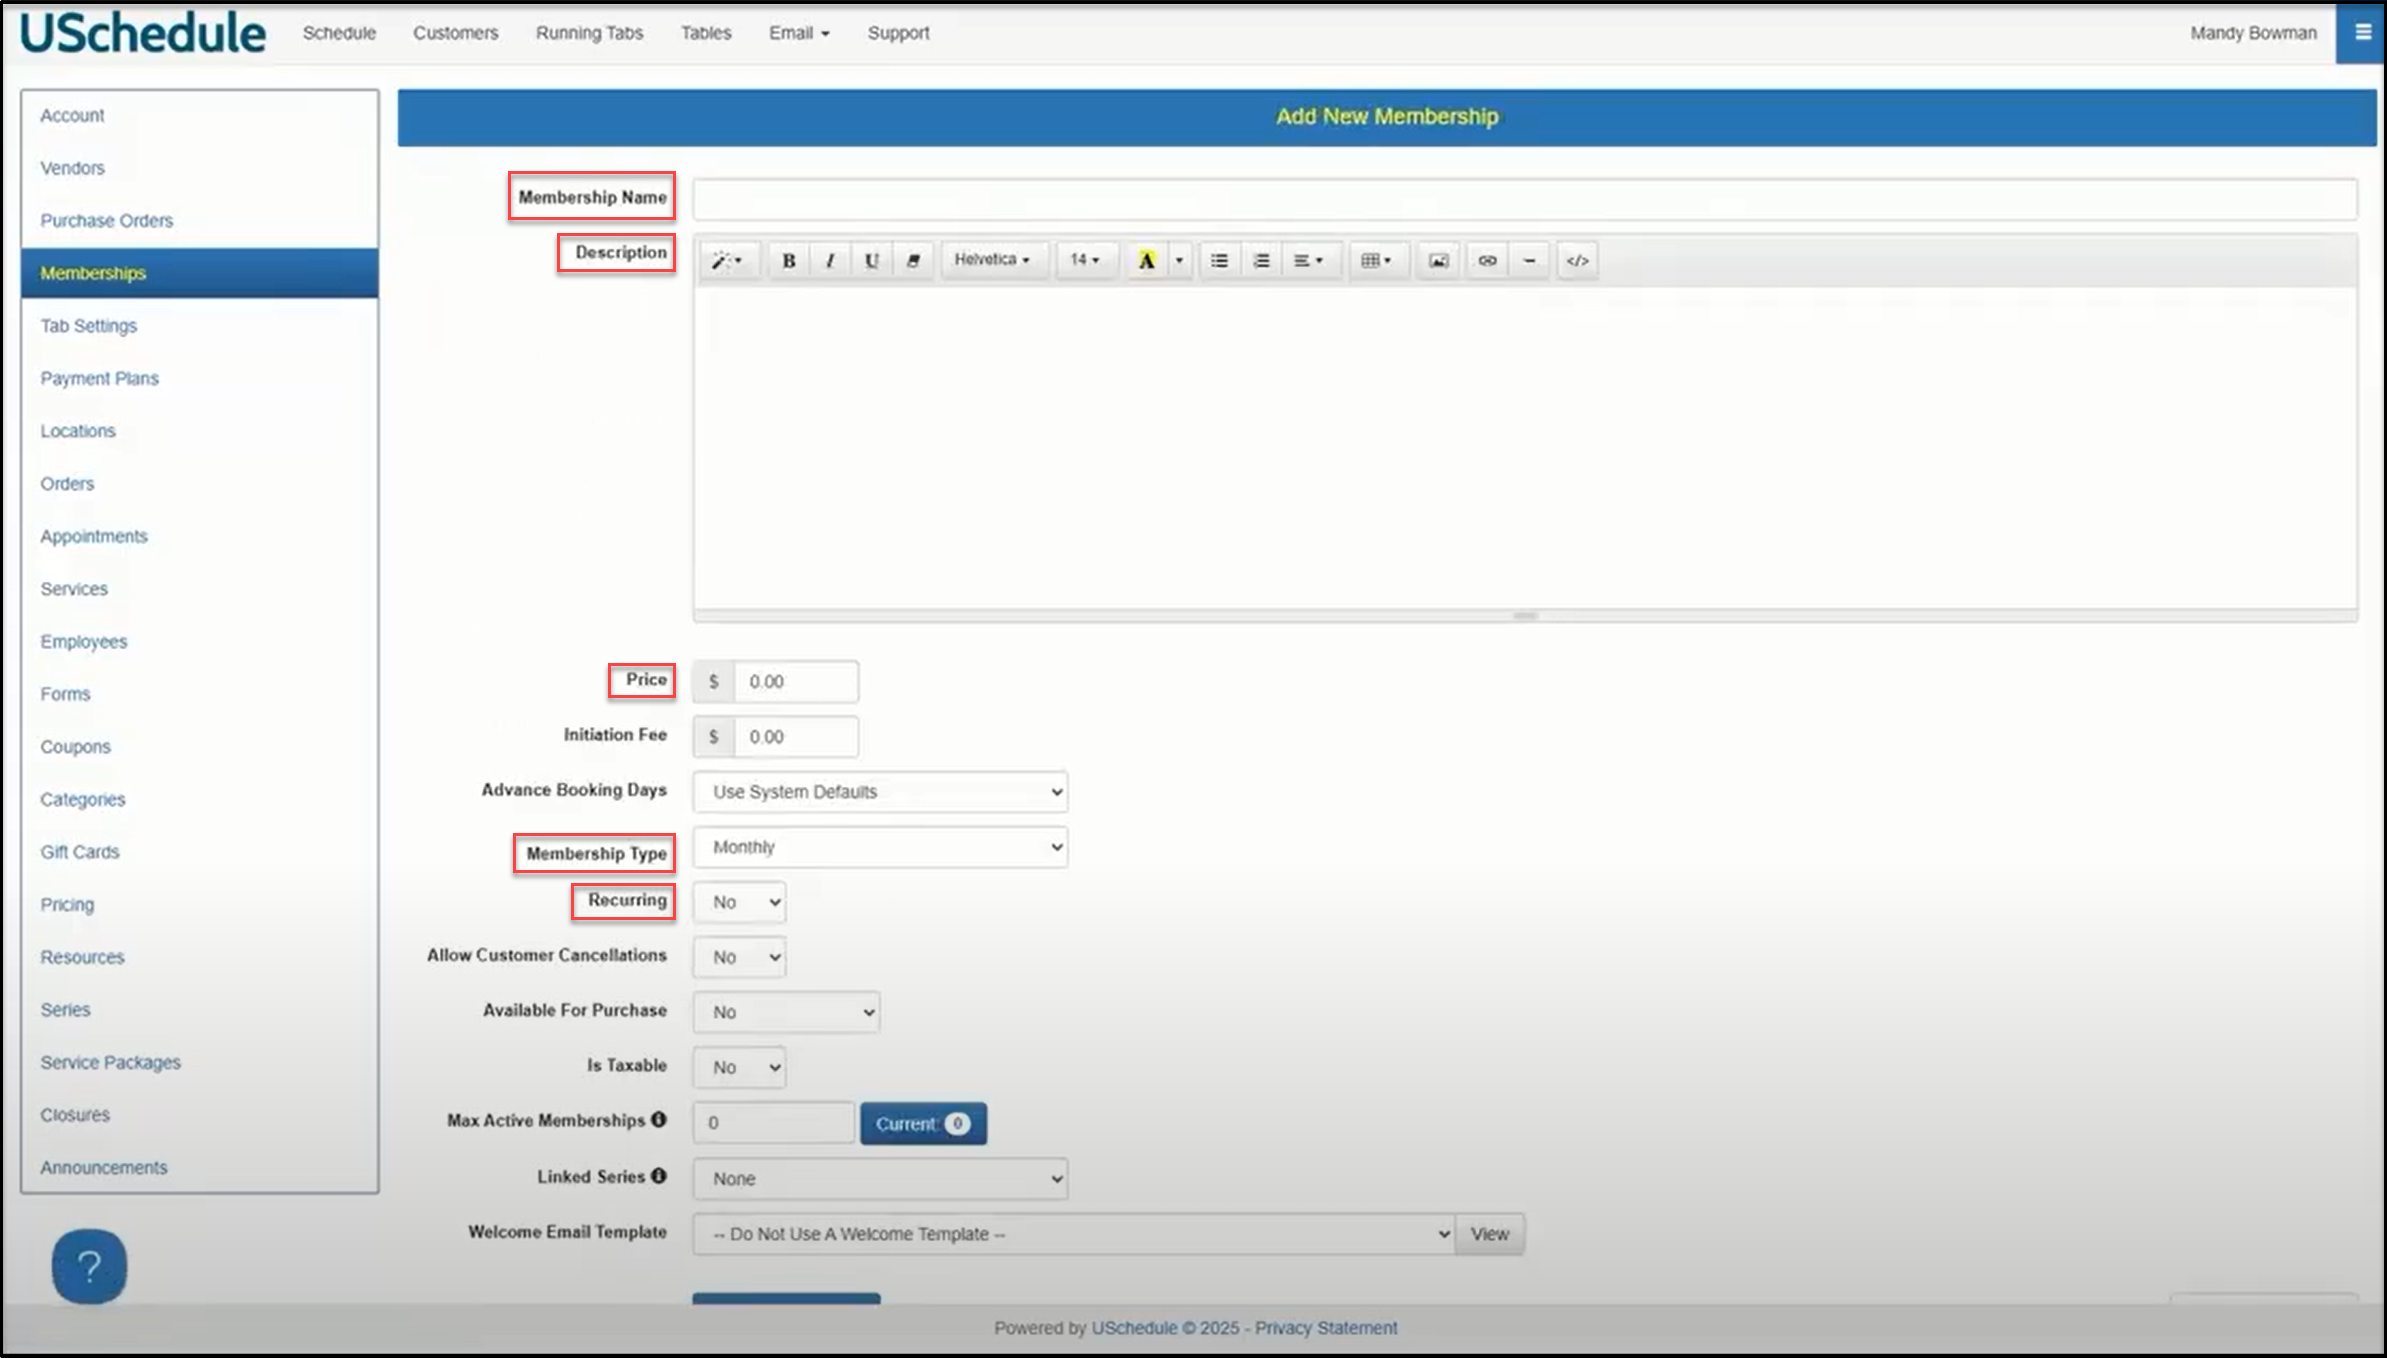Open the Recurring Yes/No selector
This screenshot has height=1358, width=2387.
[740, 902]
